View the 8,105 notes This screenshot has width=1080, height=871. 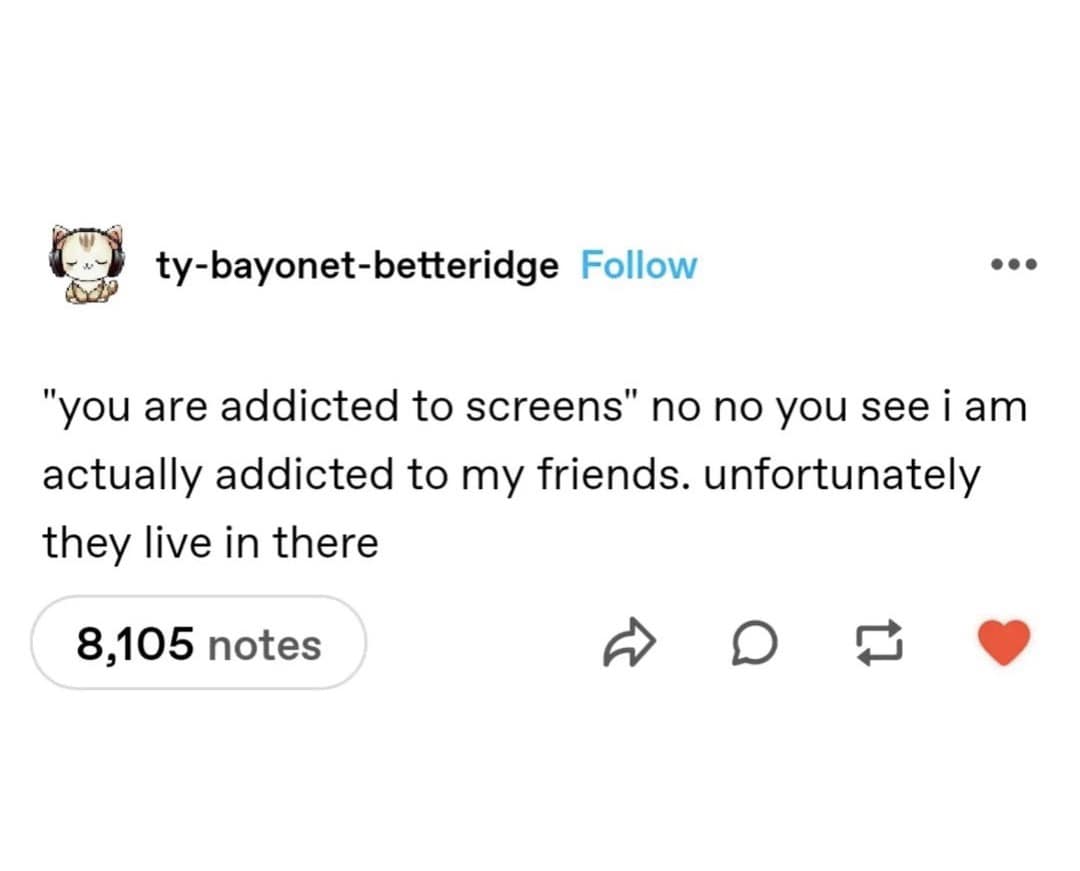click(199, 643)
